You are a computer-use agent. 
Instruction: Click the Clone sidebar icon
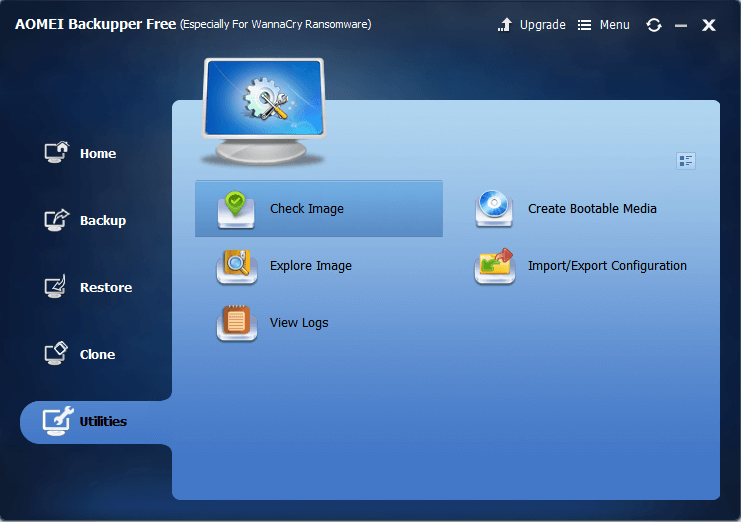[56, 354]
